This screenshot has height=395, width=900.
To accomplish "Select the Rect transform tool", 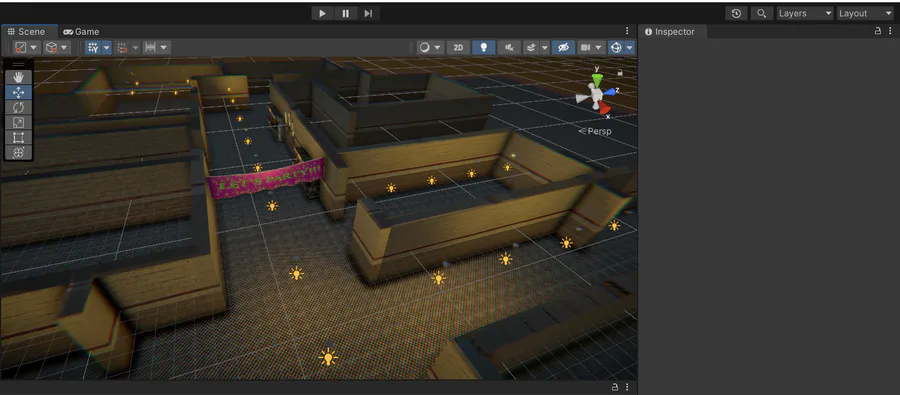I will click(18, 137).
